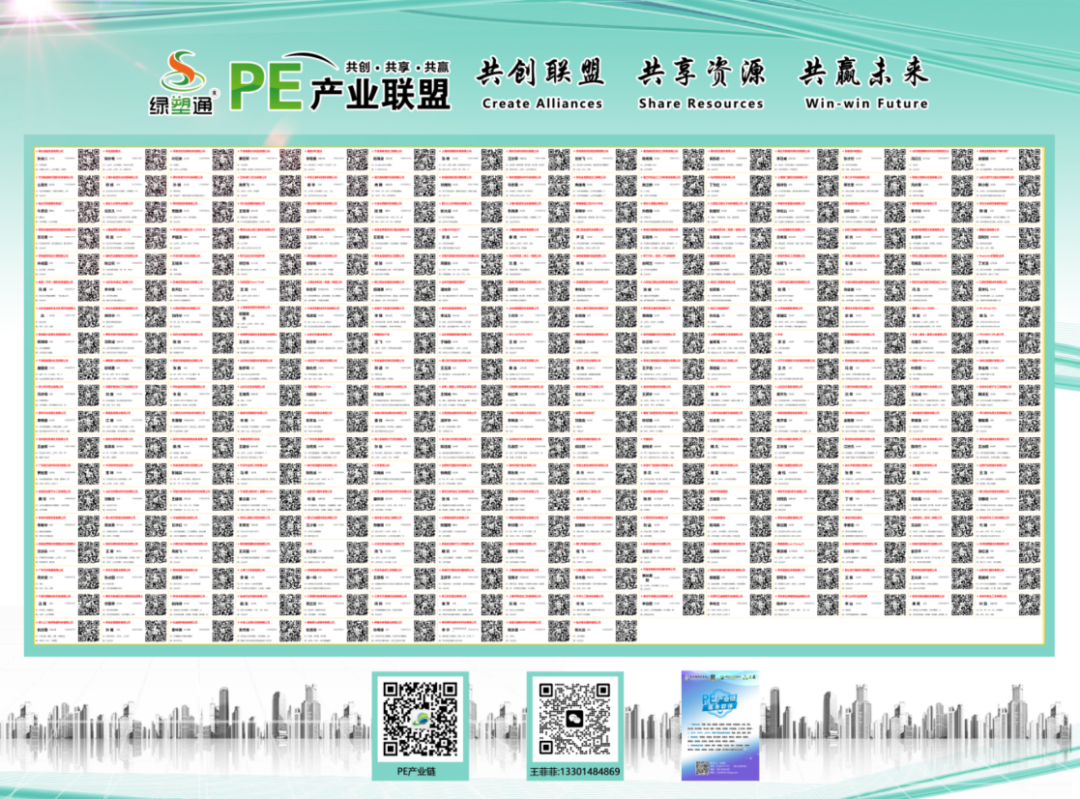Select the large green PE logo
1080x799 pixels.
(x=263, y=85)
